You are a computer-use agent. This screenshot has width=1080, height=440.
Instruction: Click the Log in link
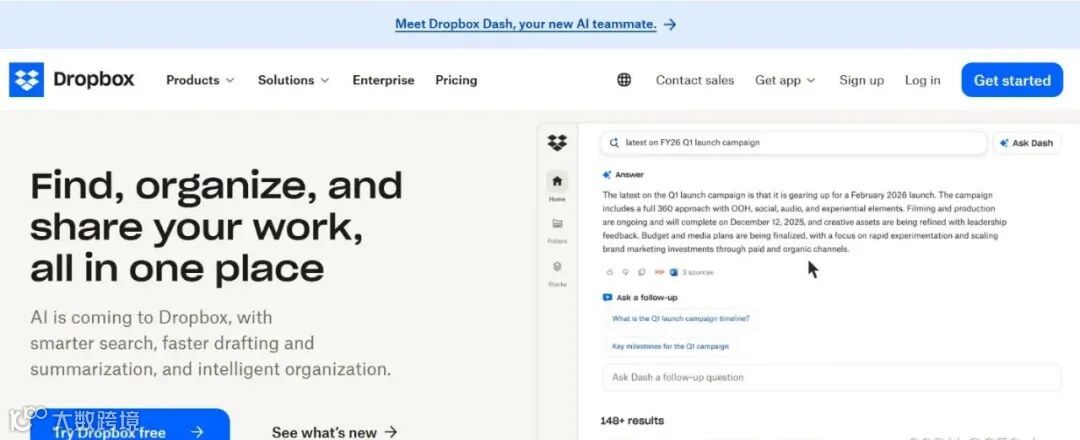922,80
